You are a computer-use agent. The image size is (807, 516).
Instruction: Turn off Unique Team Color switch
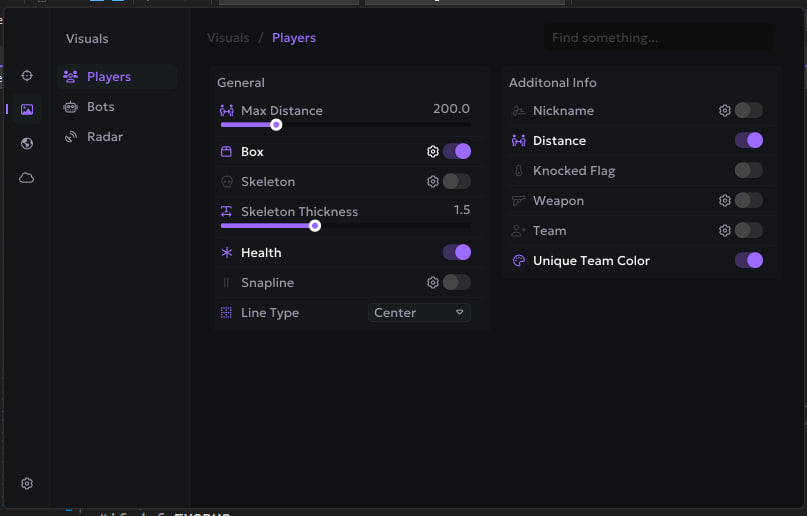[x=748, y=261]
